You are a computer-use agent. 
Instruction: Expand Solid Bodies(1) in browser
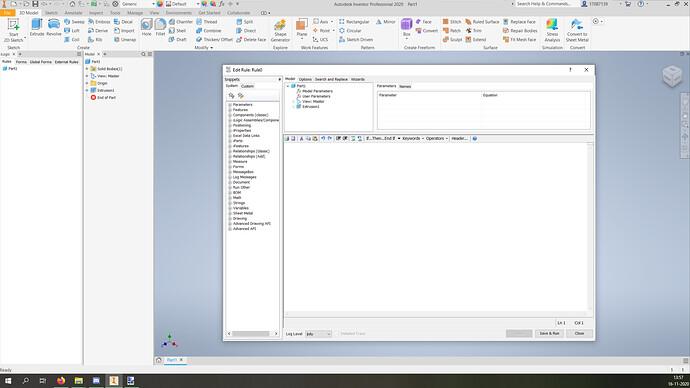(x=87, y=69)
